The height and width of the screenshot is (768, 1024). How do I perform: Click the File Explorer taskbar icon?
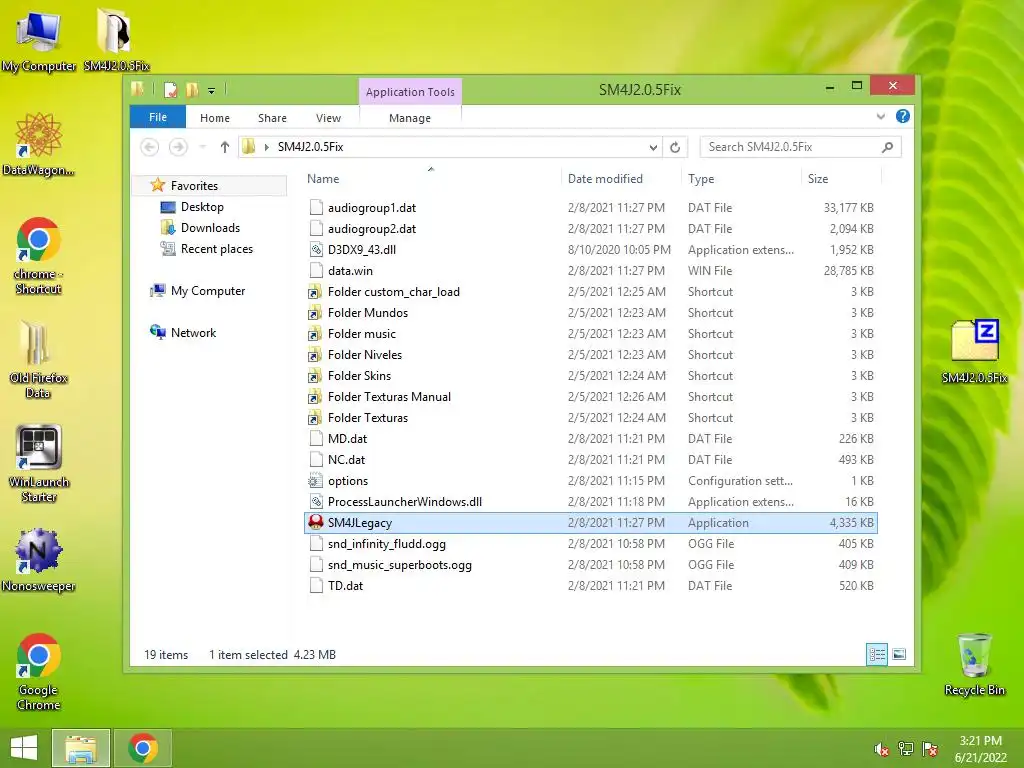81,748
